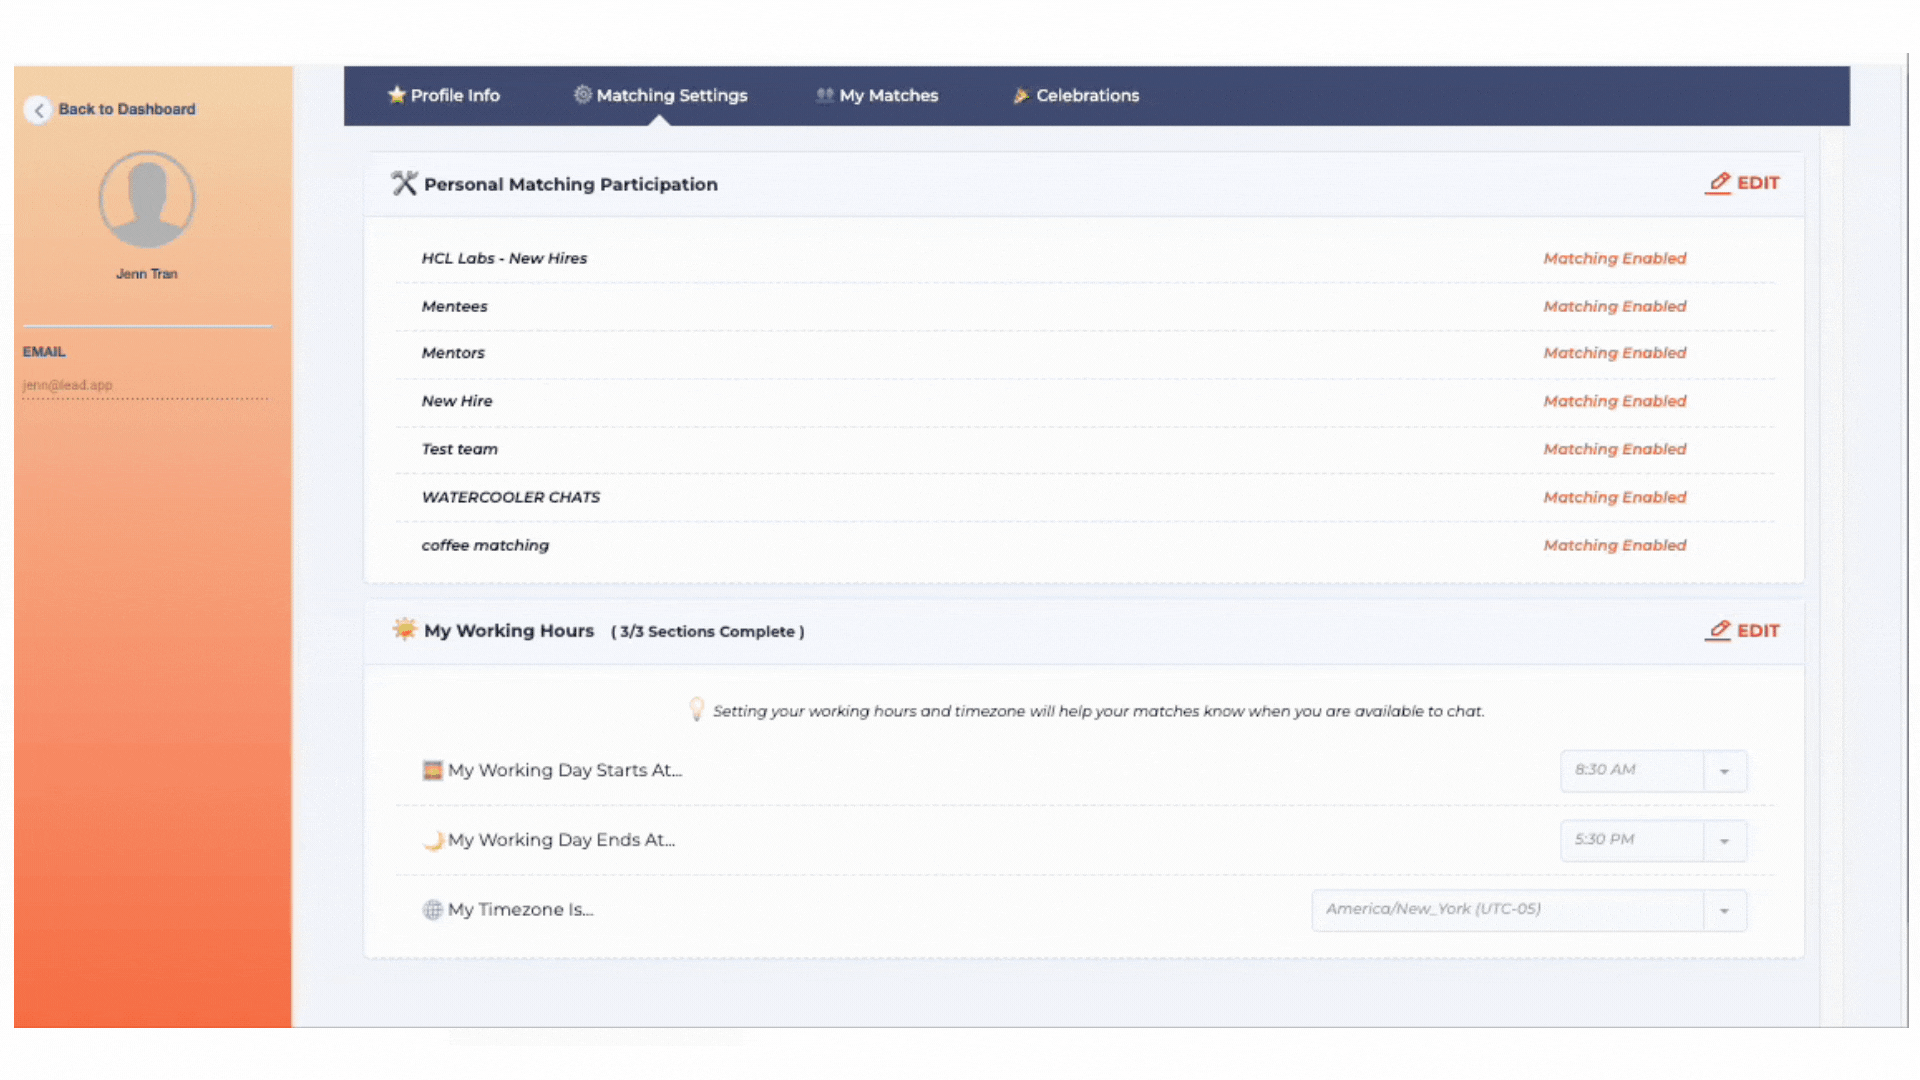Open the working day start time dropdown
Image resolution: width=1920 pixels, height=1080 pixels.
click(x=1724, y=771)
